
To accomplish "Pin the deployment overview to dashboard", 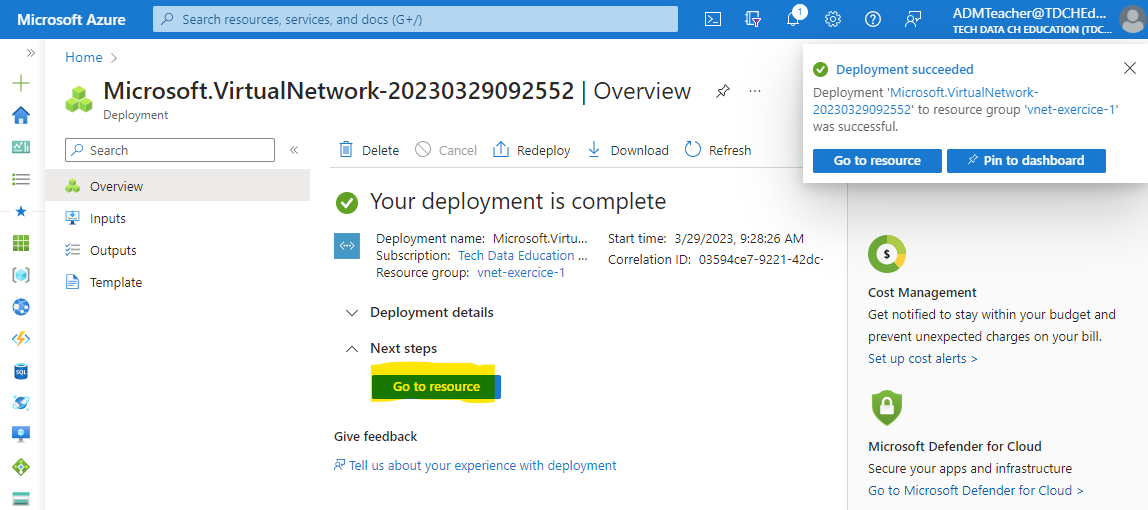I will (723, 91).
